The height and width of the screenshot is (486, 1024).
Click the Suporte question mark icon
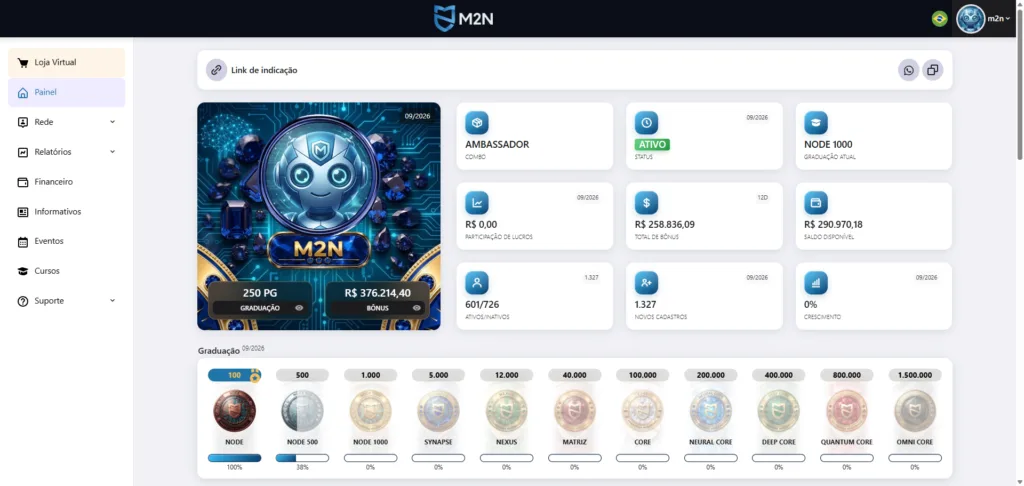[x=23, y=301]
